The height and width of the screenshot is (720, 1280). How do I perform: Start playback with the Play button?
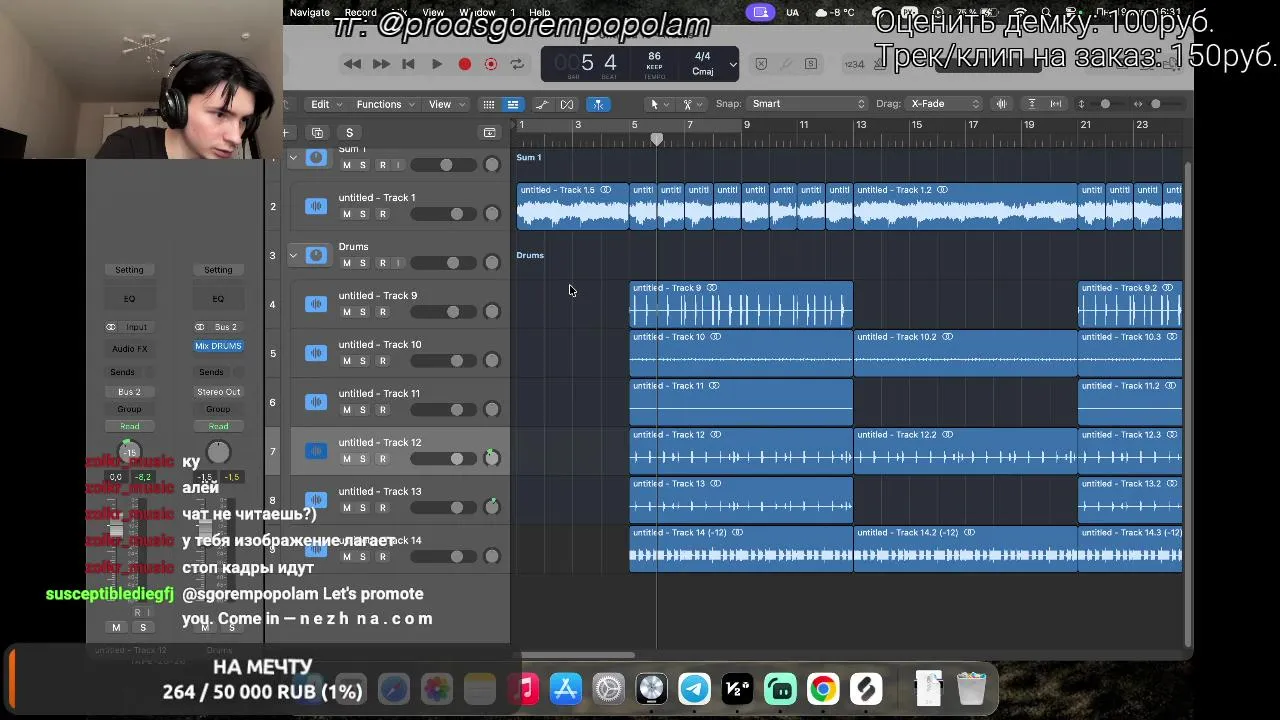point(437,64)
